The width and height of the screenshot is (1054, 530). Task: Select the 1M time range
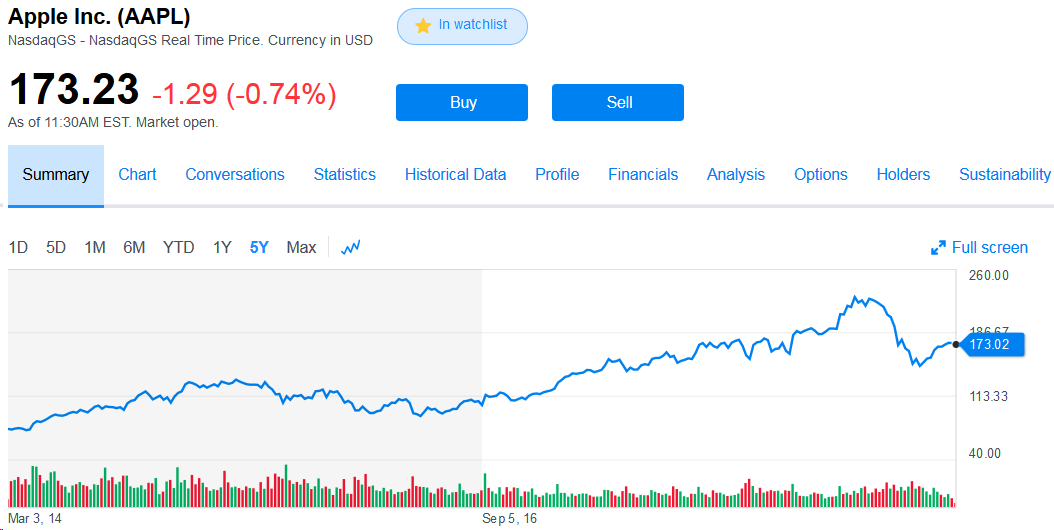95,248
